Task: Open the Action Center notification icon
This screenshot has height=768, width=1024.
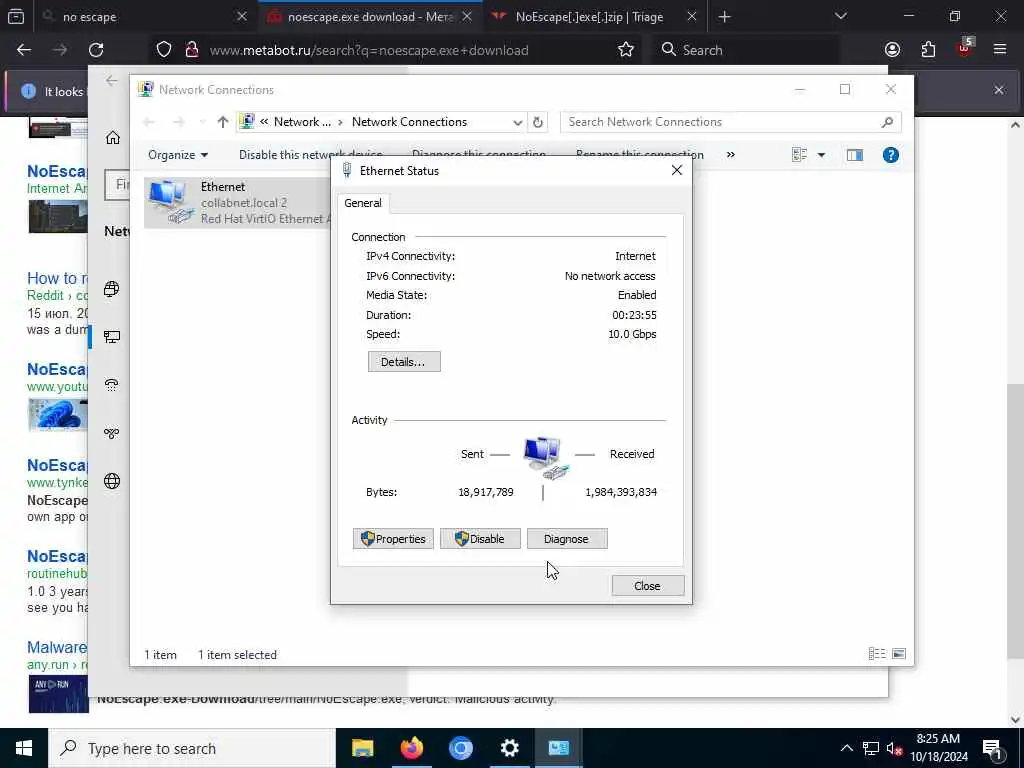Action: [x=992, y=748]
